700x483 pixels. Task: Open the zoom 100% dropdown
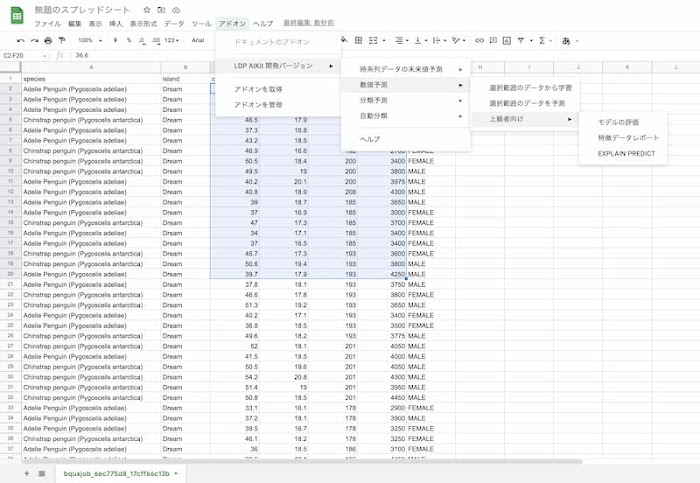click(90, 41)
